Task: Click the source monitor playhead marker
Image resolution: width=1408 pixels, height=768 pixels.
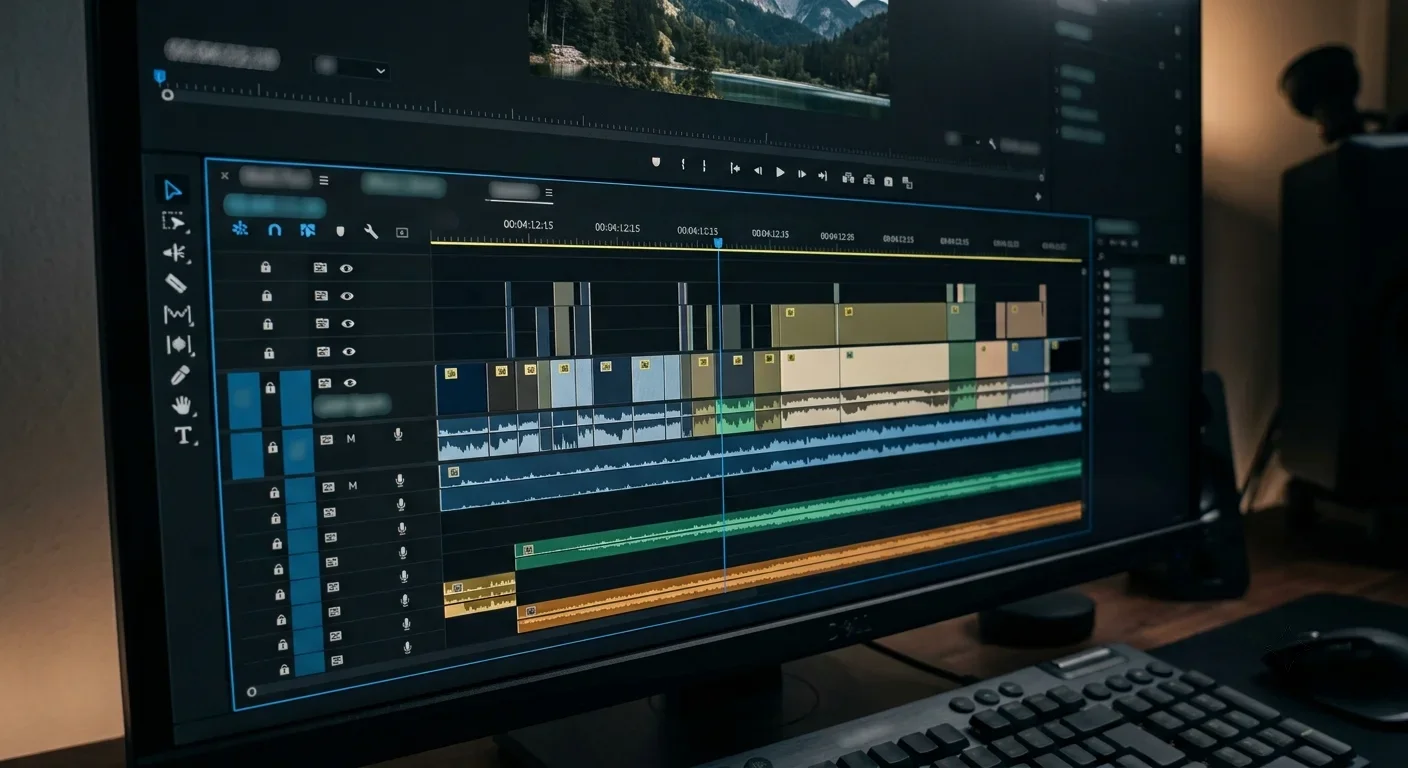Action: pos(159,75)
